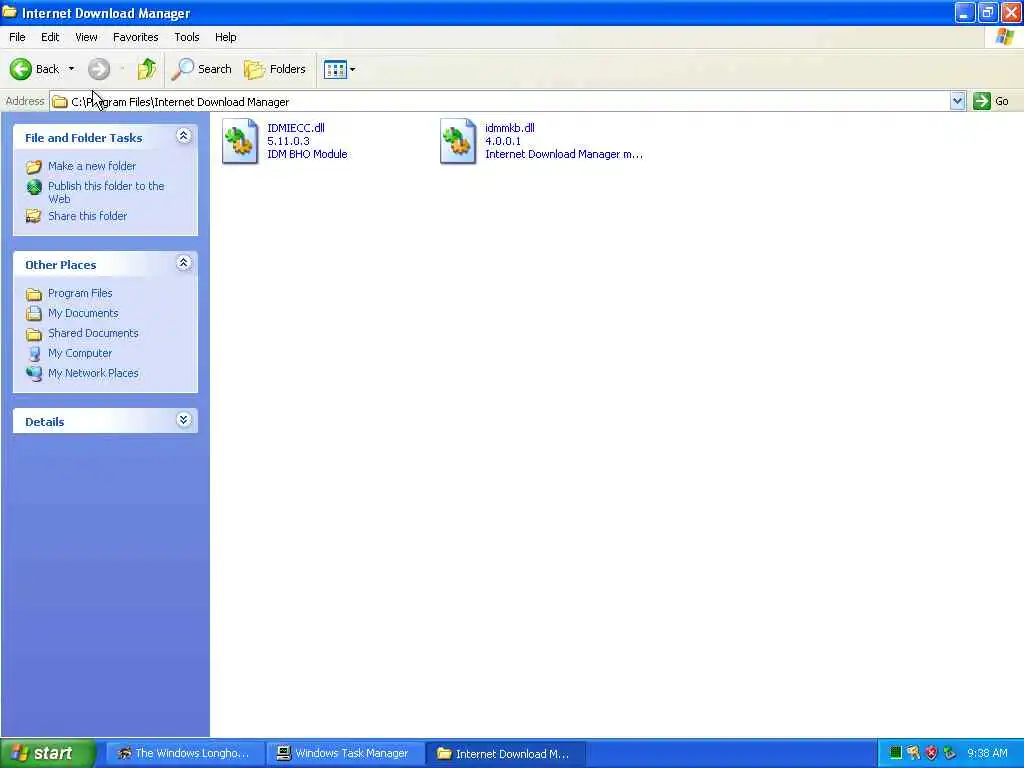Switch to Windows Task Manager taskbar button
The height and width of the screenshot is (768, 1024).
345,753
